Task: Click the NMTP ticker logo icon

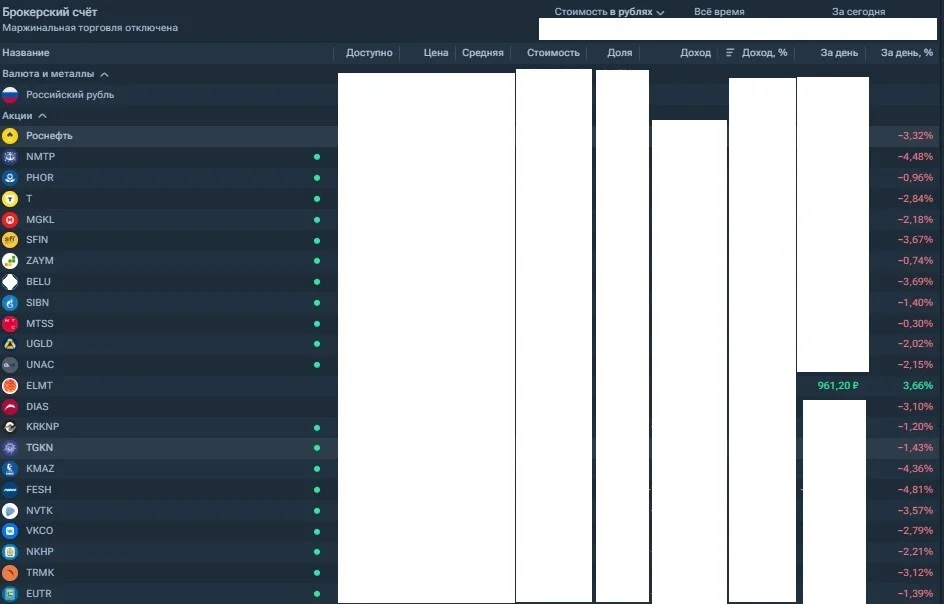Action: coord(10,157)
